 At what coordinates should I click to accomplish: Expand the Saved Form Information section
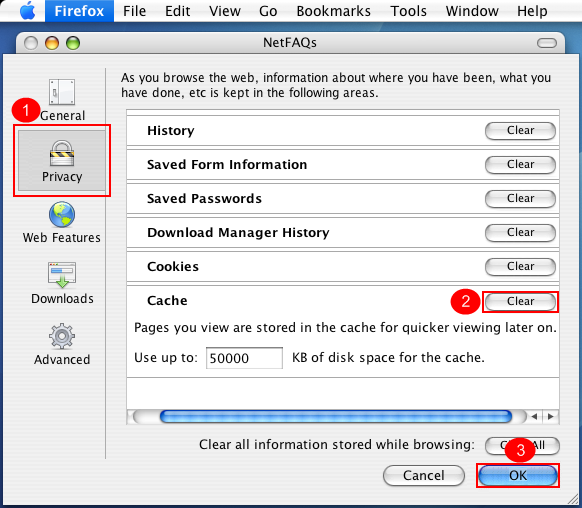tap(227, 165)
